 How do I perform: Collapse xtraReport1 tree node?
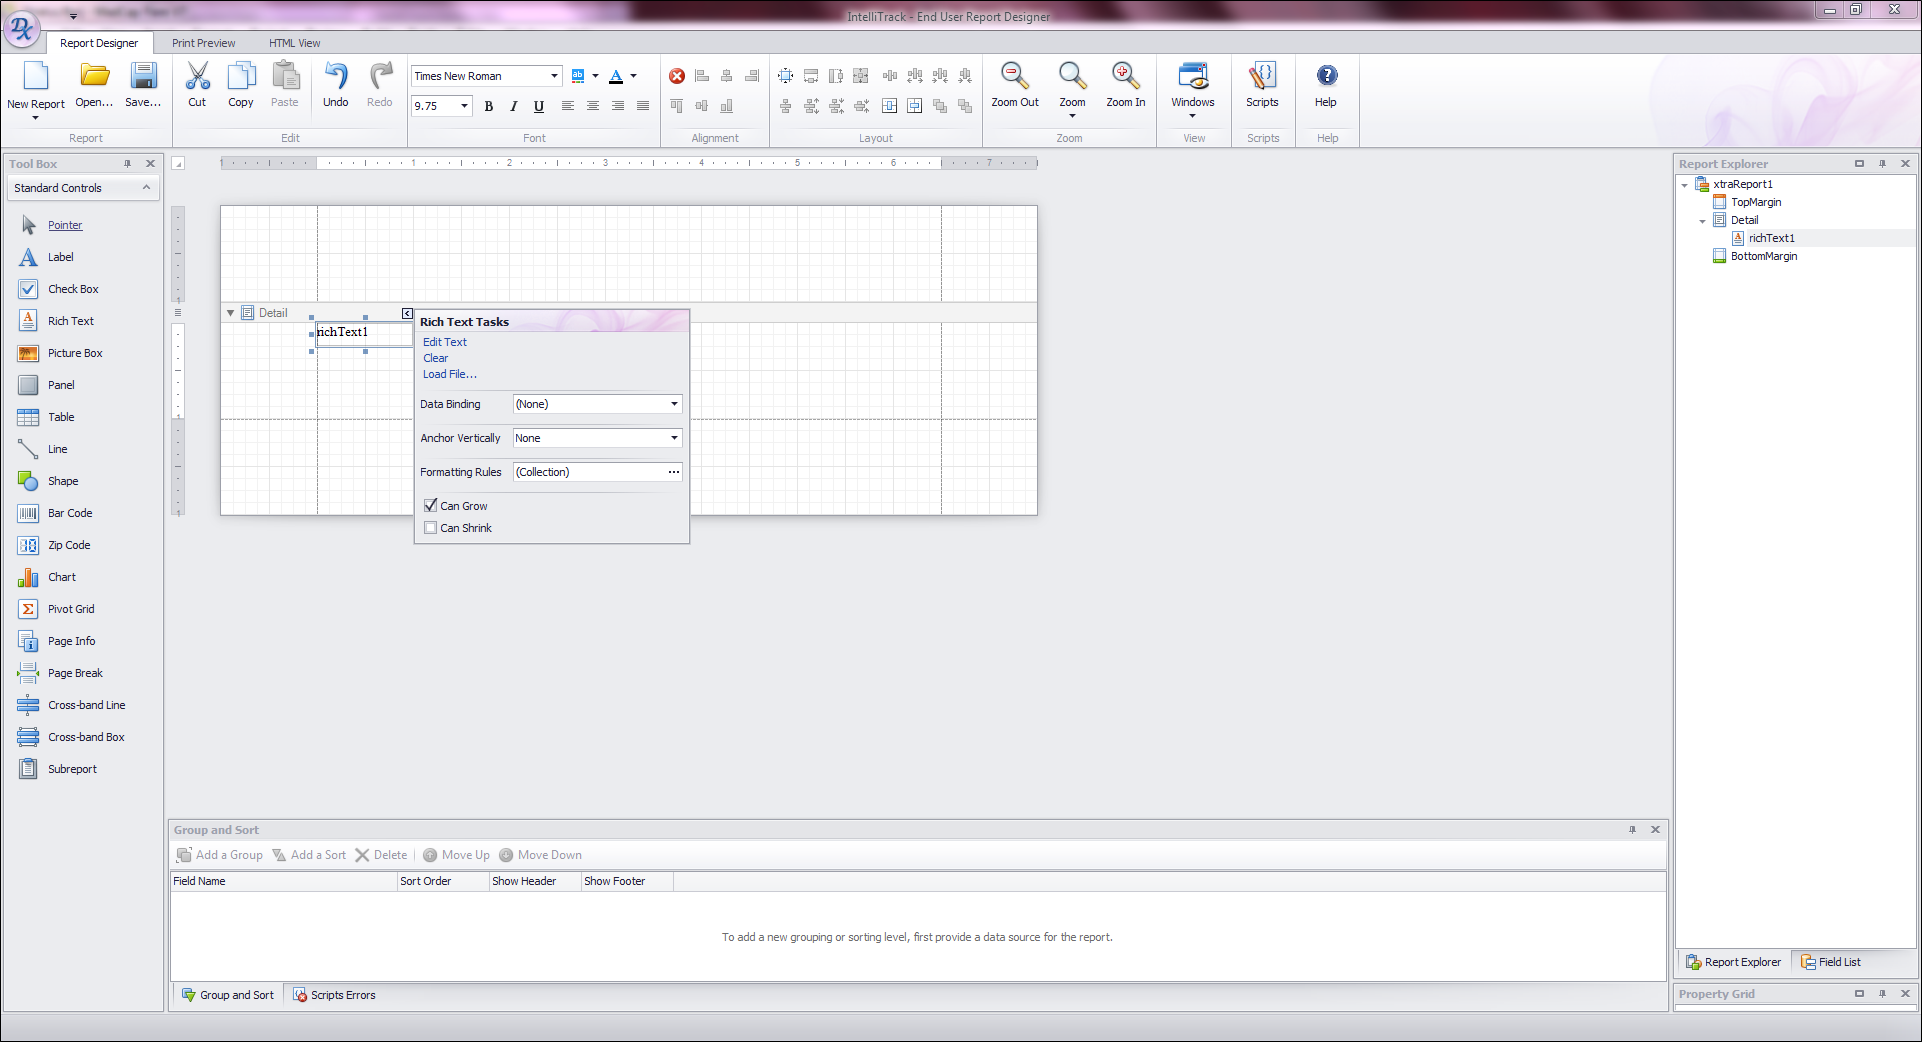(x=1685, y=185)
